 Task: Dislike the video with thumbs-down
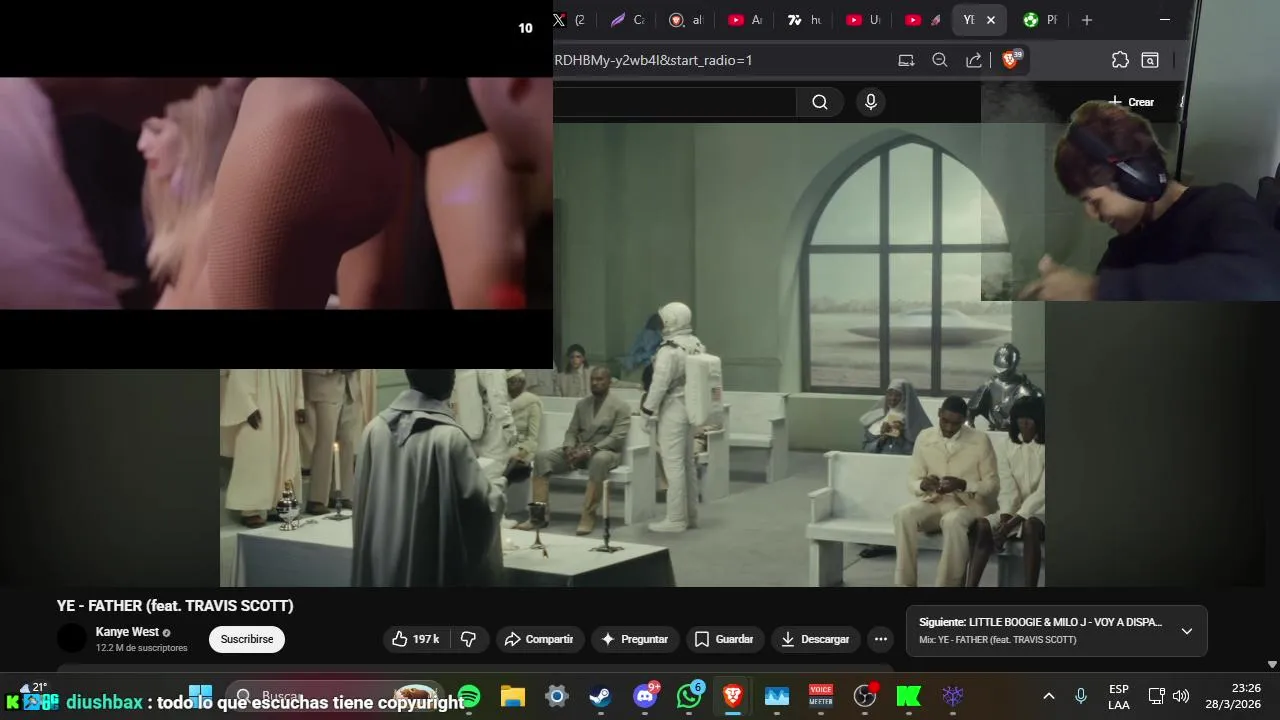point(468,639)
